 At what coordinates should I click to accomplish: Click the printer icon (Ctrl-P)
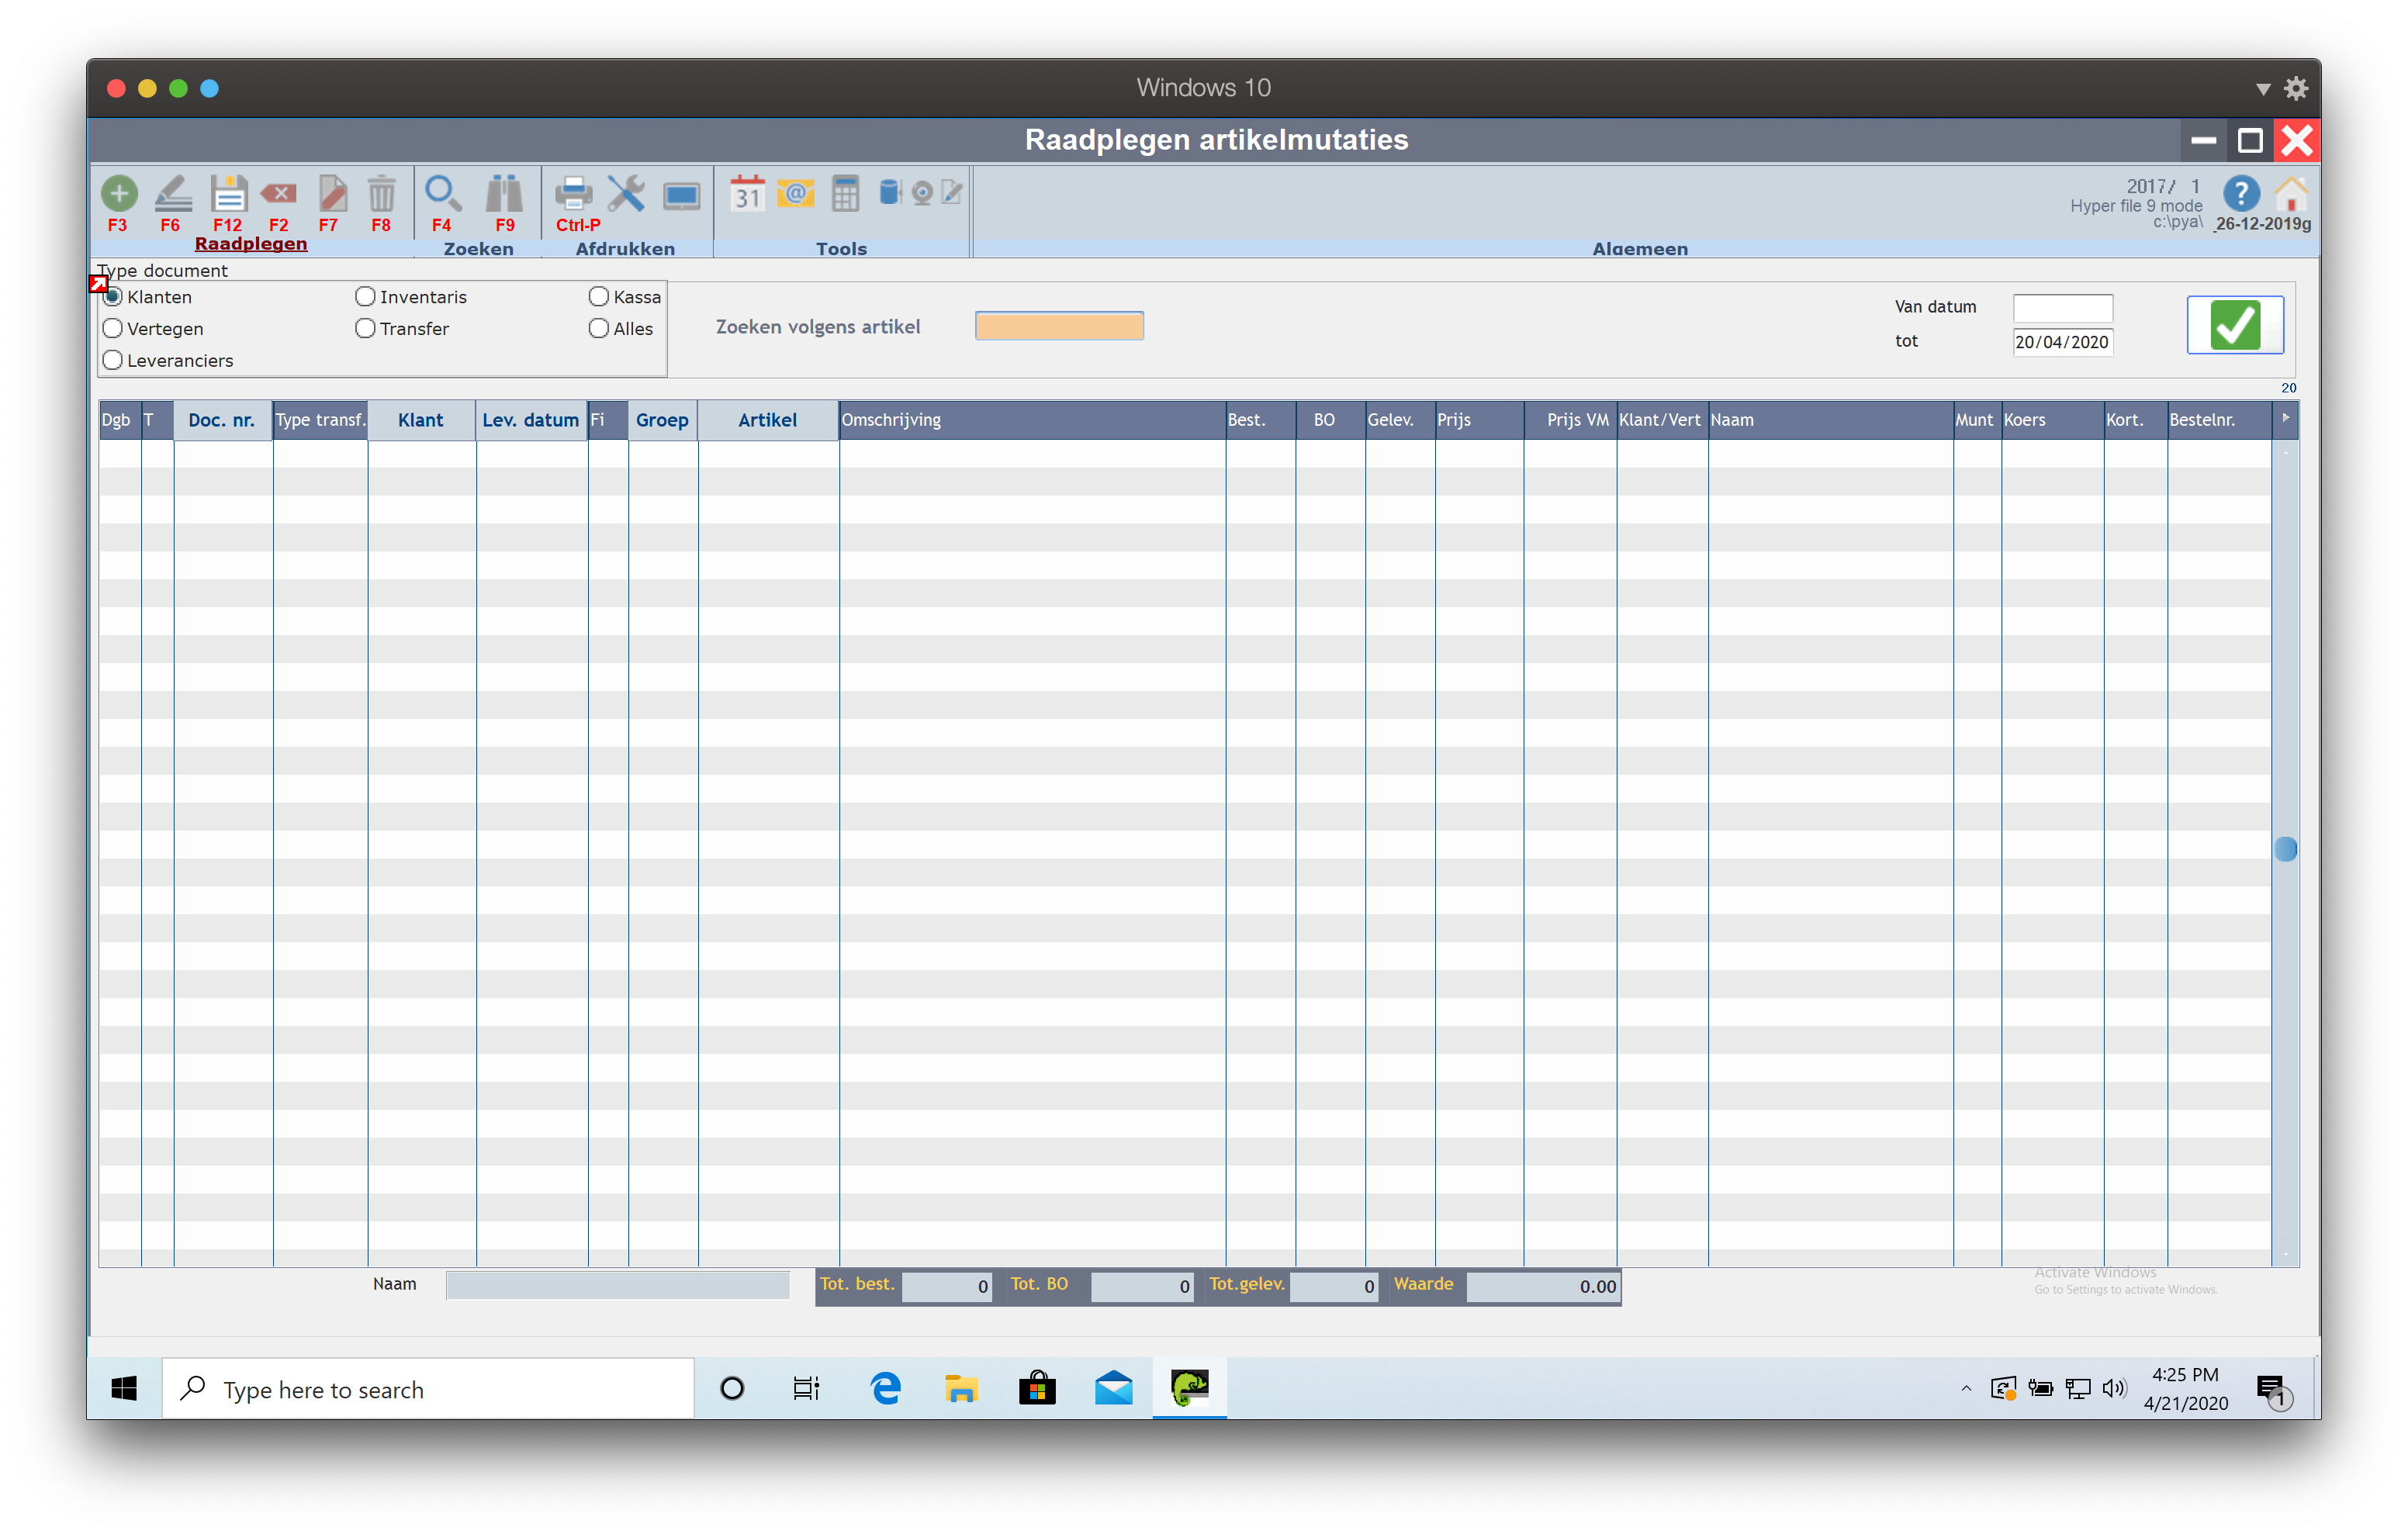point(574,193)
